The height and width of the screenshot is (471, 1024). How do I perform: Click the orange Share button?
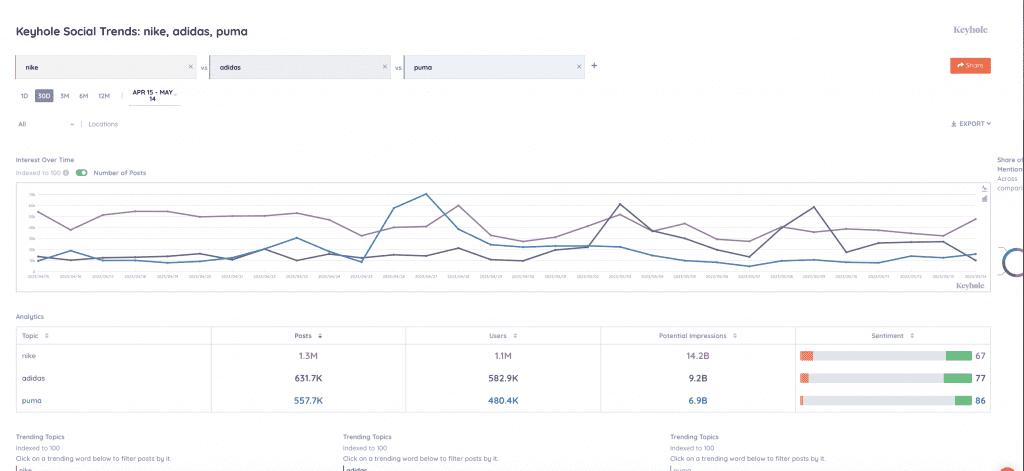970,65
